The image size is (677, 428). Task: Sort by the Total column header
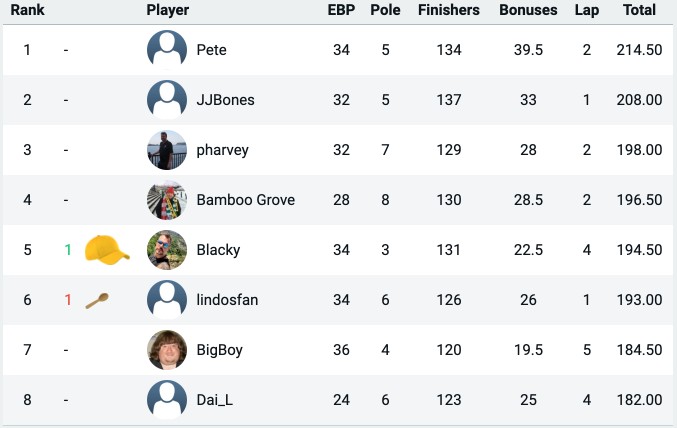[639, 10]
